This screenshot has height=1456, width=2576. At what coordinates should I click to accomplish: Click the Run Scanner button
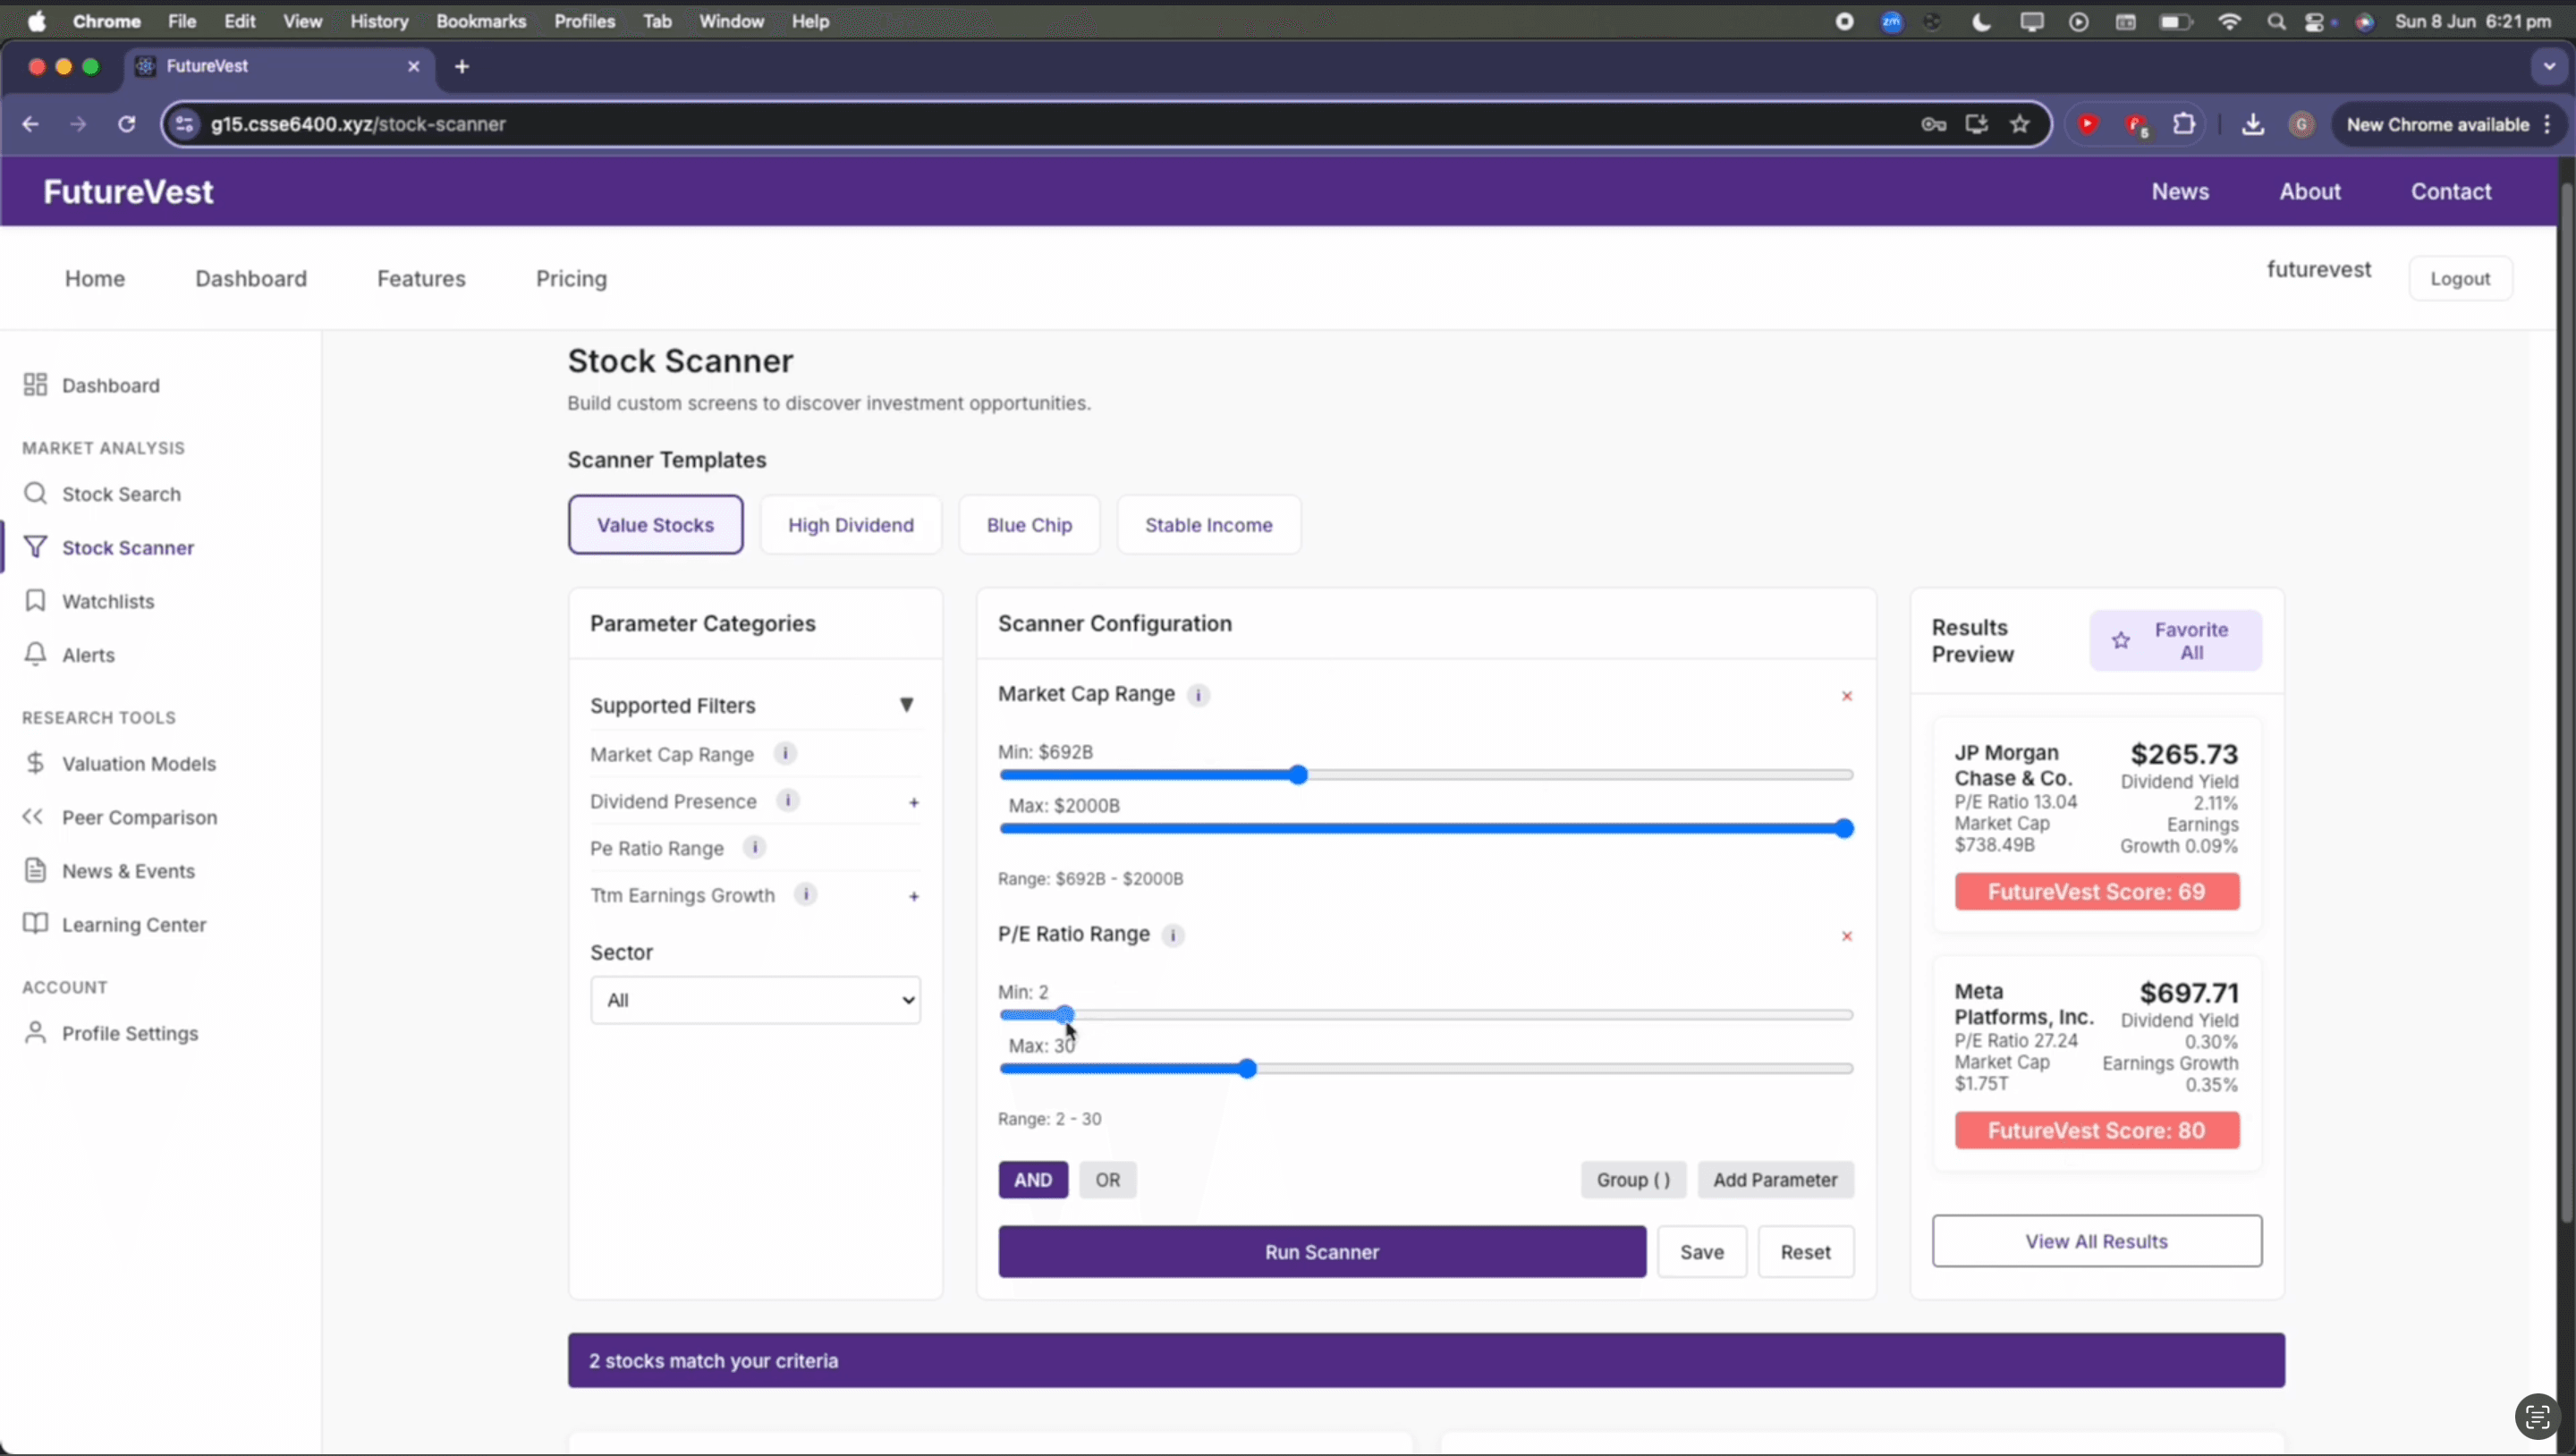(1322, 1252)
